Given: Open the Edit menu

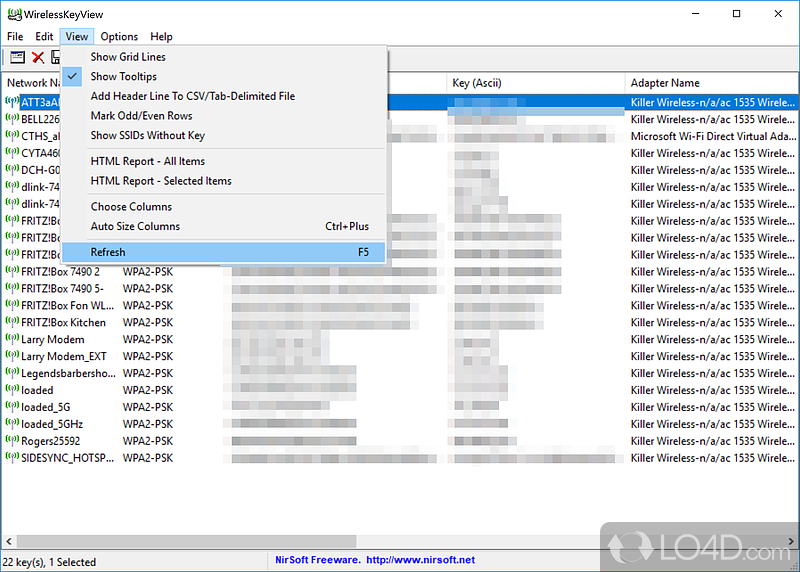Looking at the screenshot, I should [44, 37].
